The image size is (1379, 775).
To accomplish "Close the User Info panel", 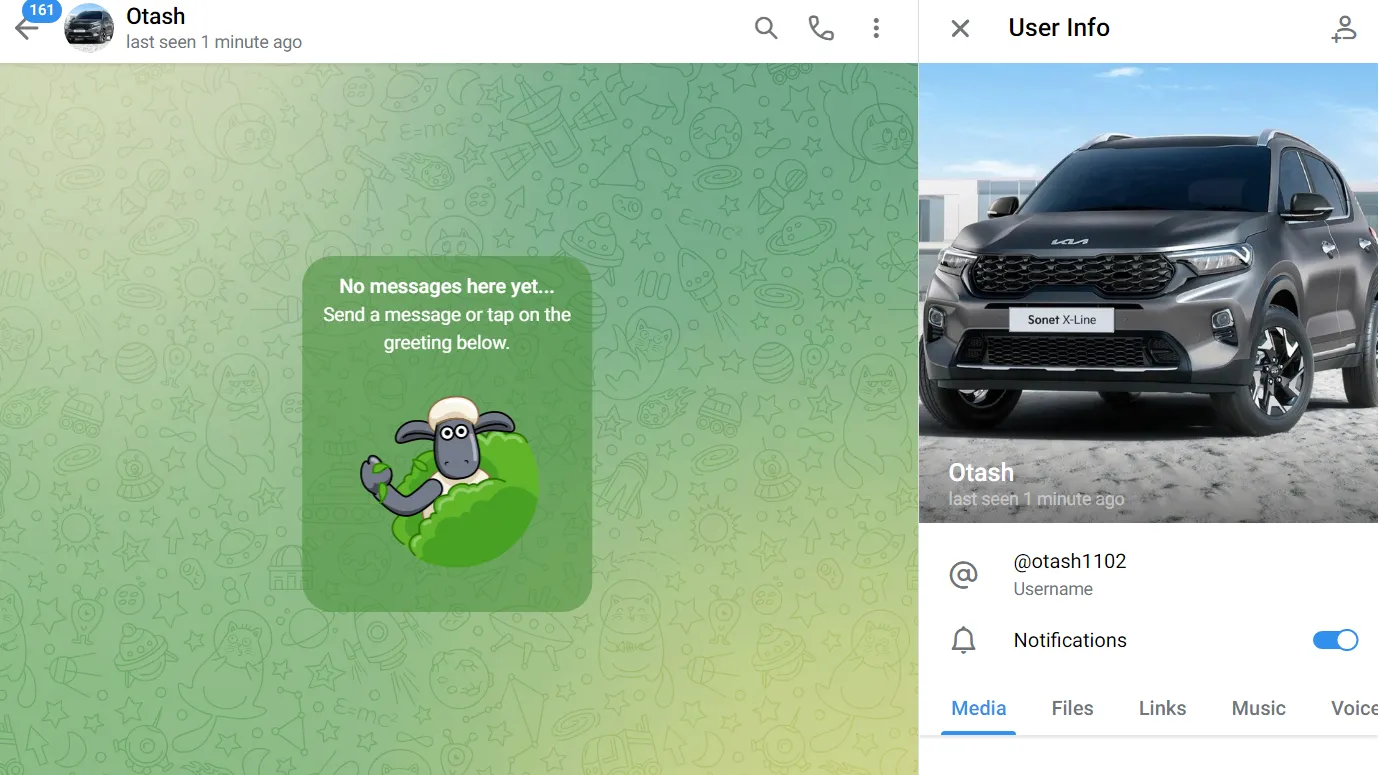I will (960, 28).
